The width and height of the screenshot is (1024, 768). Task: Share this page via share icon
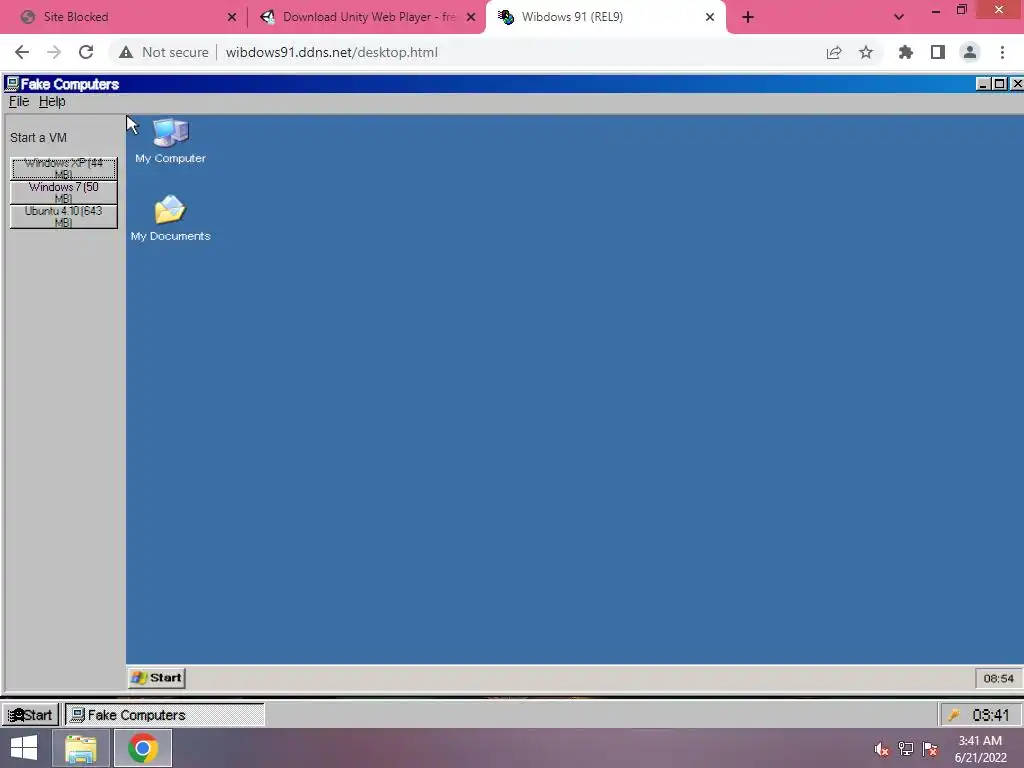(834, 52)
